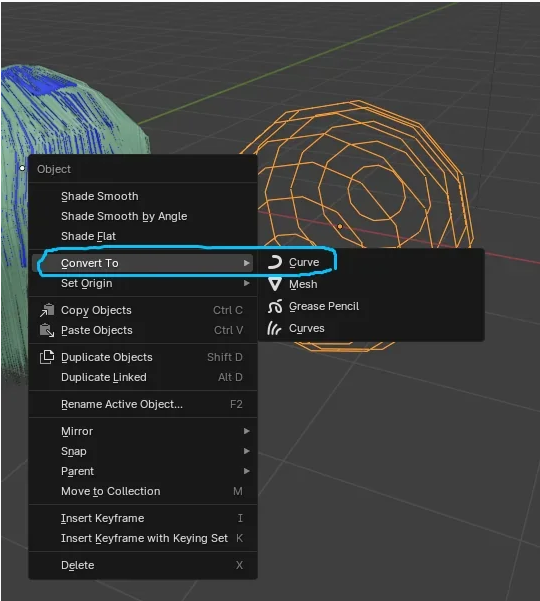Viewport: 540px width, 601px height.
Task: Click the Curve icon in Convert To submenu
Action: pos(275,263)
